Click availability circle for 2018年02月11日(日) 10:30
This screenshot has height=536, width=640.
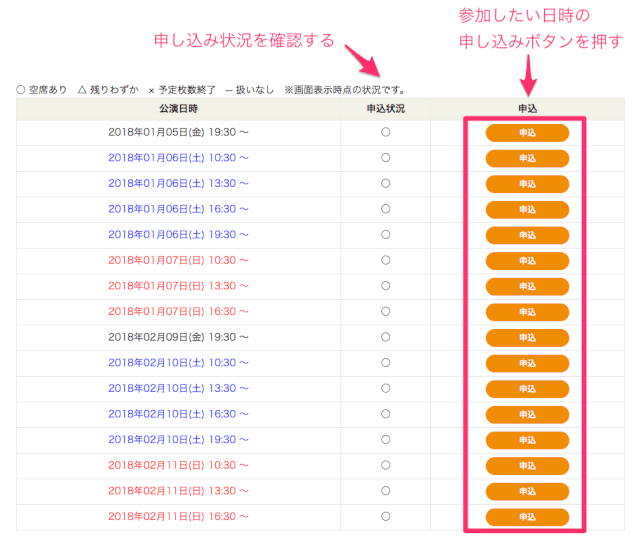[385, 465]
